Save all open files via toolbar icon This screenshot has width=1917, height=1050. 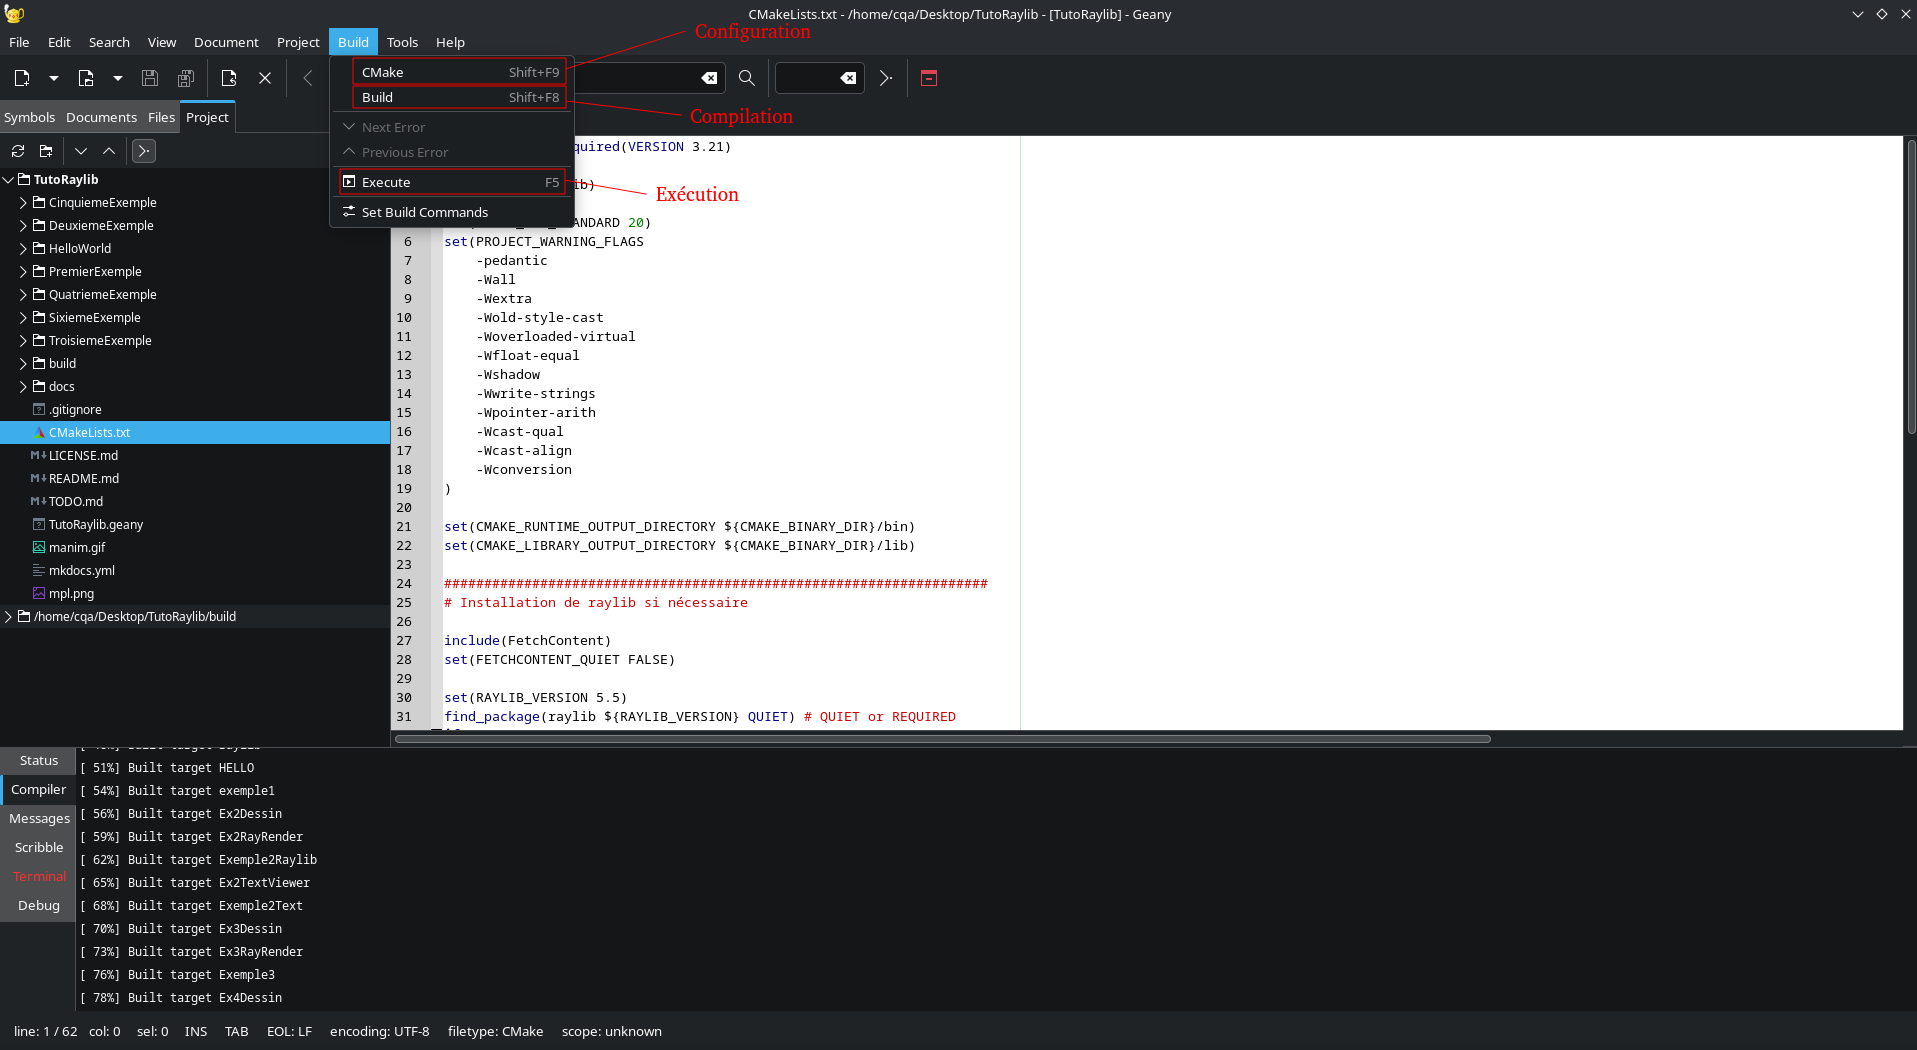185,78
